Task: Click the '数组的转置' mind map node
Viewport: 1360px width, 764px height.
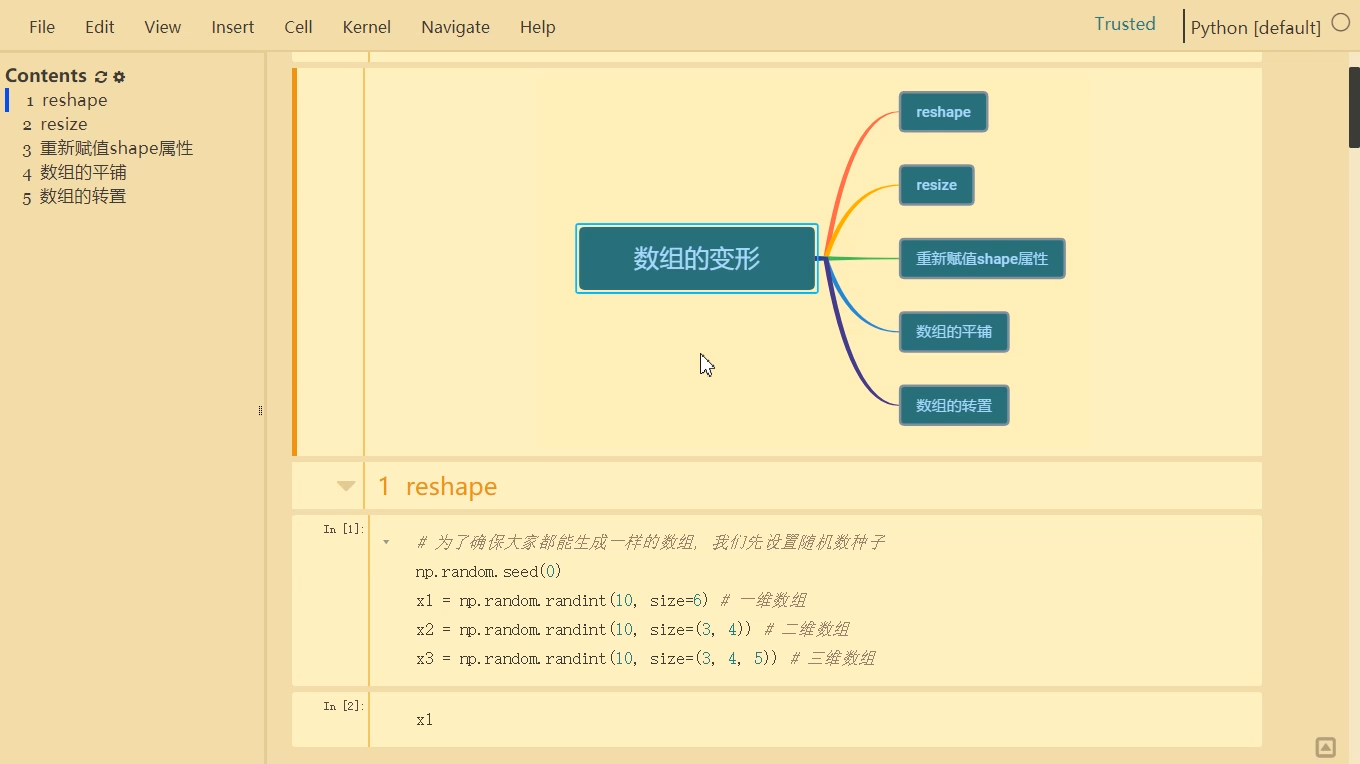Action: tap(954, 405)
